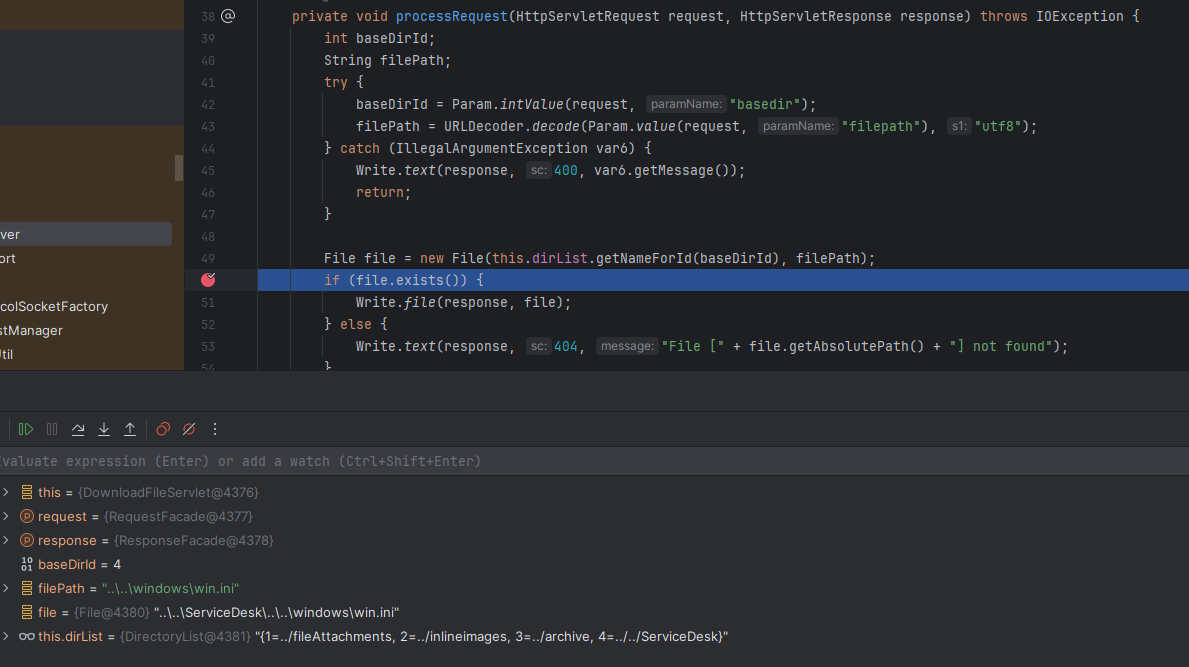Click the sidebar vertical scrollbar thumb
The height and width of the screenshot is (667, 1189).
coord(179,168)
